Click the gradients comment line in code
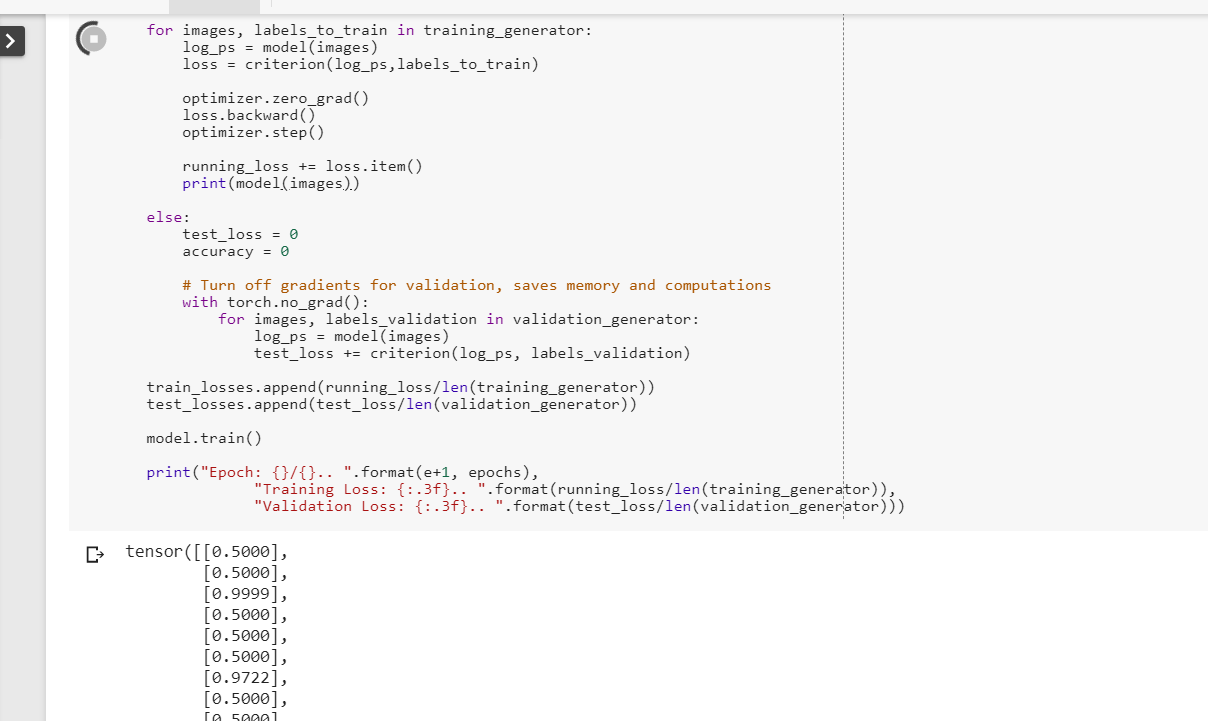 tap(476, 285)
